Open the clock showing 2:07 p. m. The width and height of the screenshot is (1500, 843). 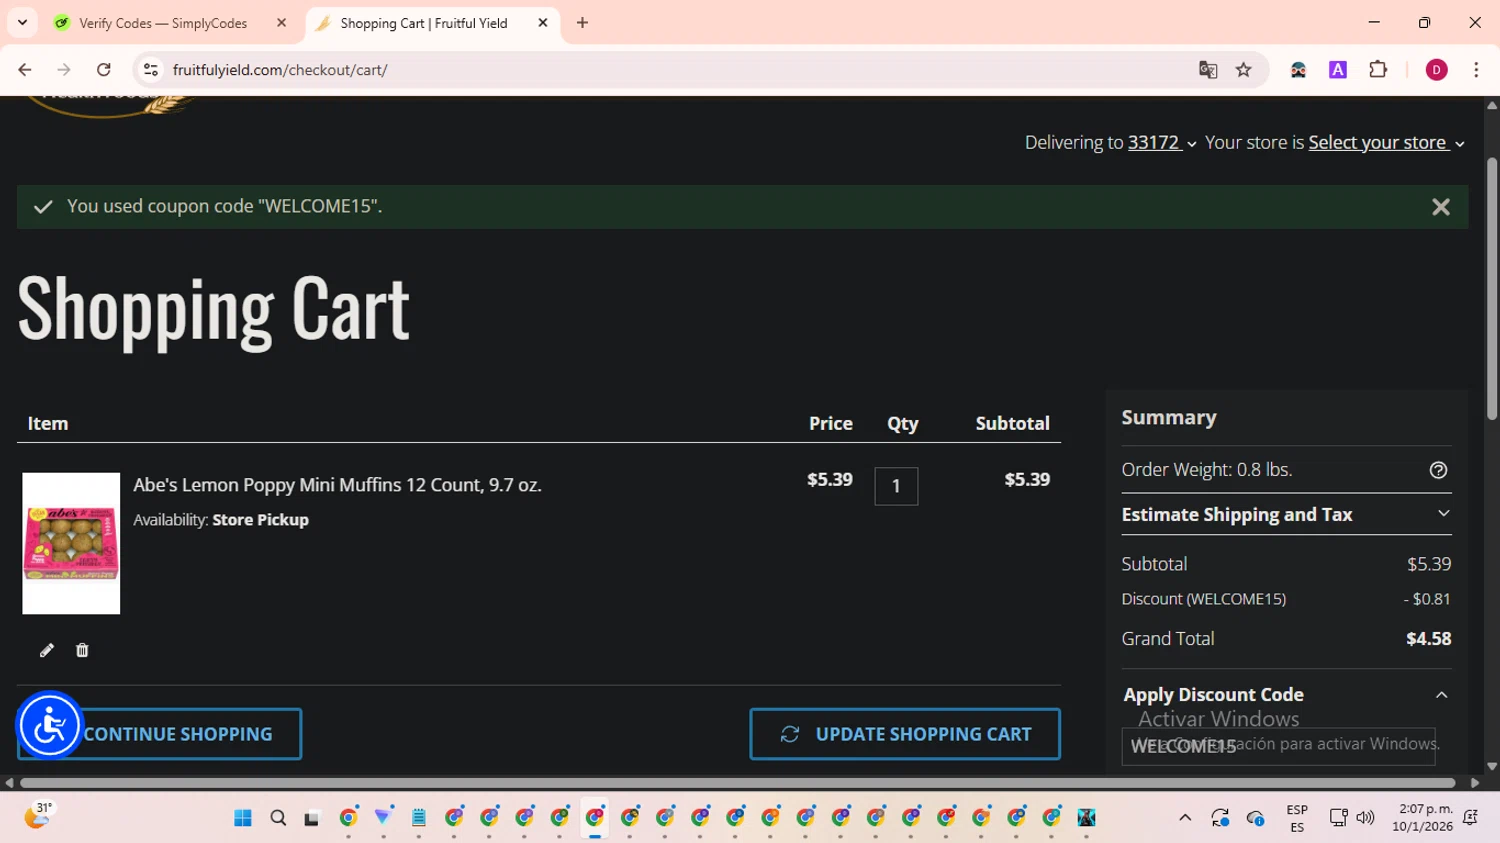[1422, 818]
